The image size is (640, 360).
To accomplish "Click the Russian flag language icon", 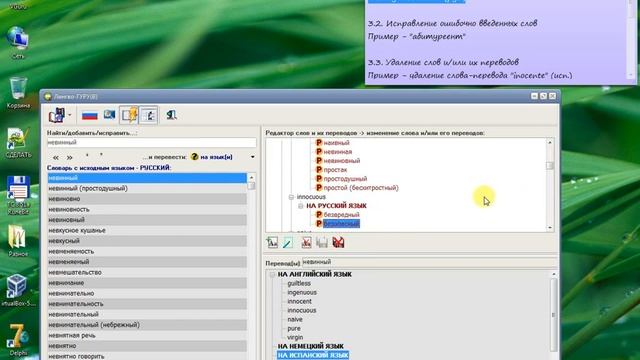I will 89,116.
